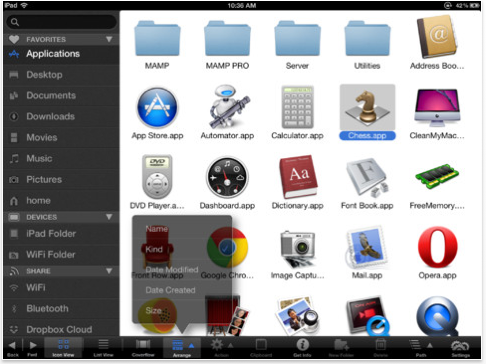Click the Delete trash toolbar icon

[x=380, y=348]
